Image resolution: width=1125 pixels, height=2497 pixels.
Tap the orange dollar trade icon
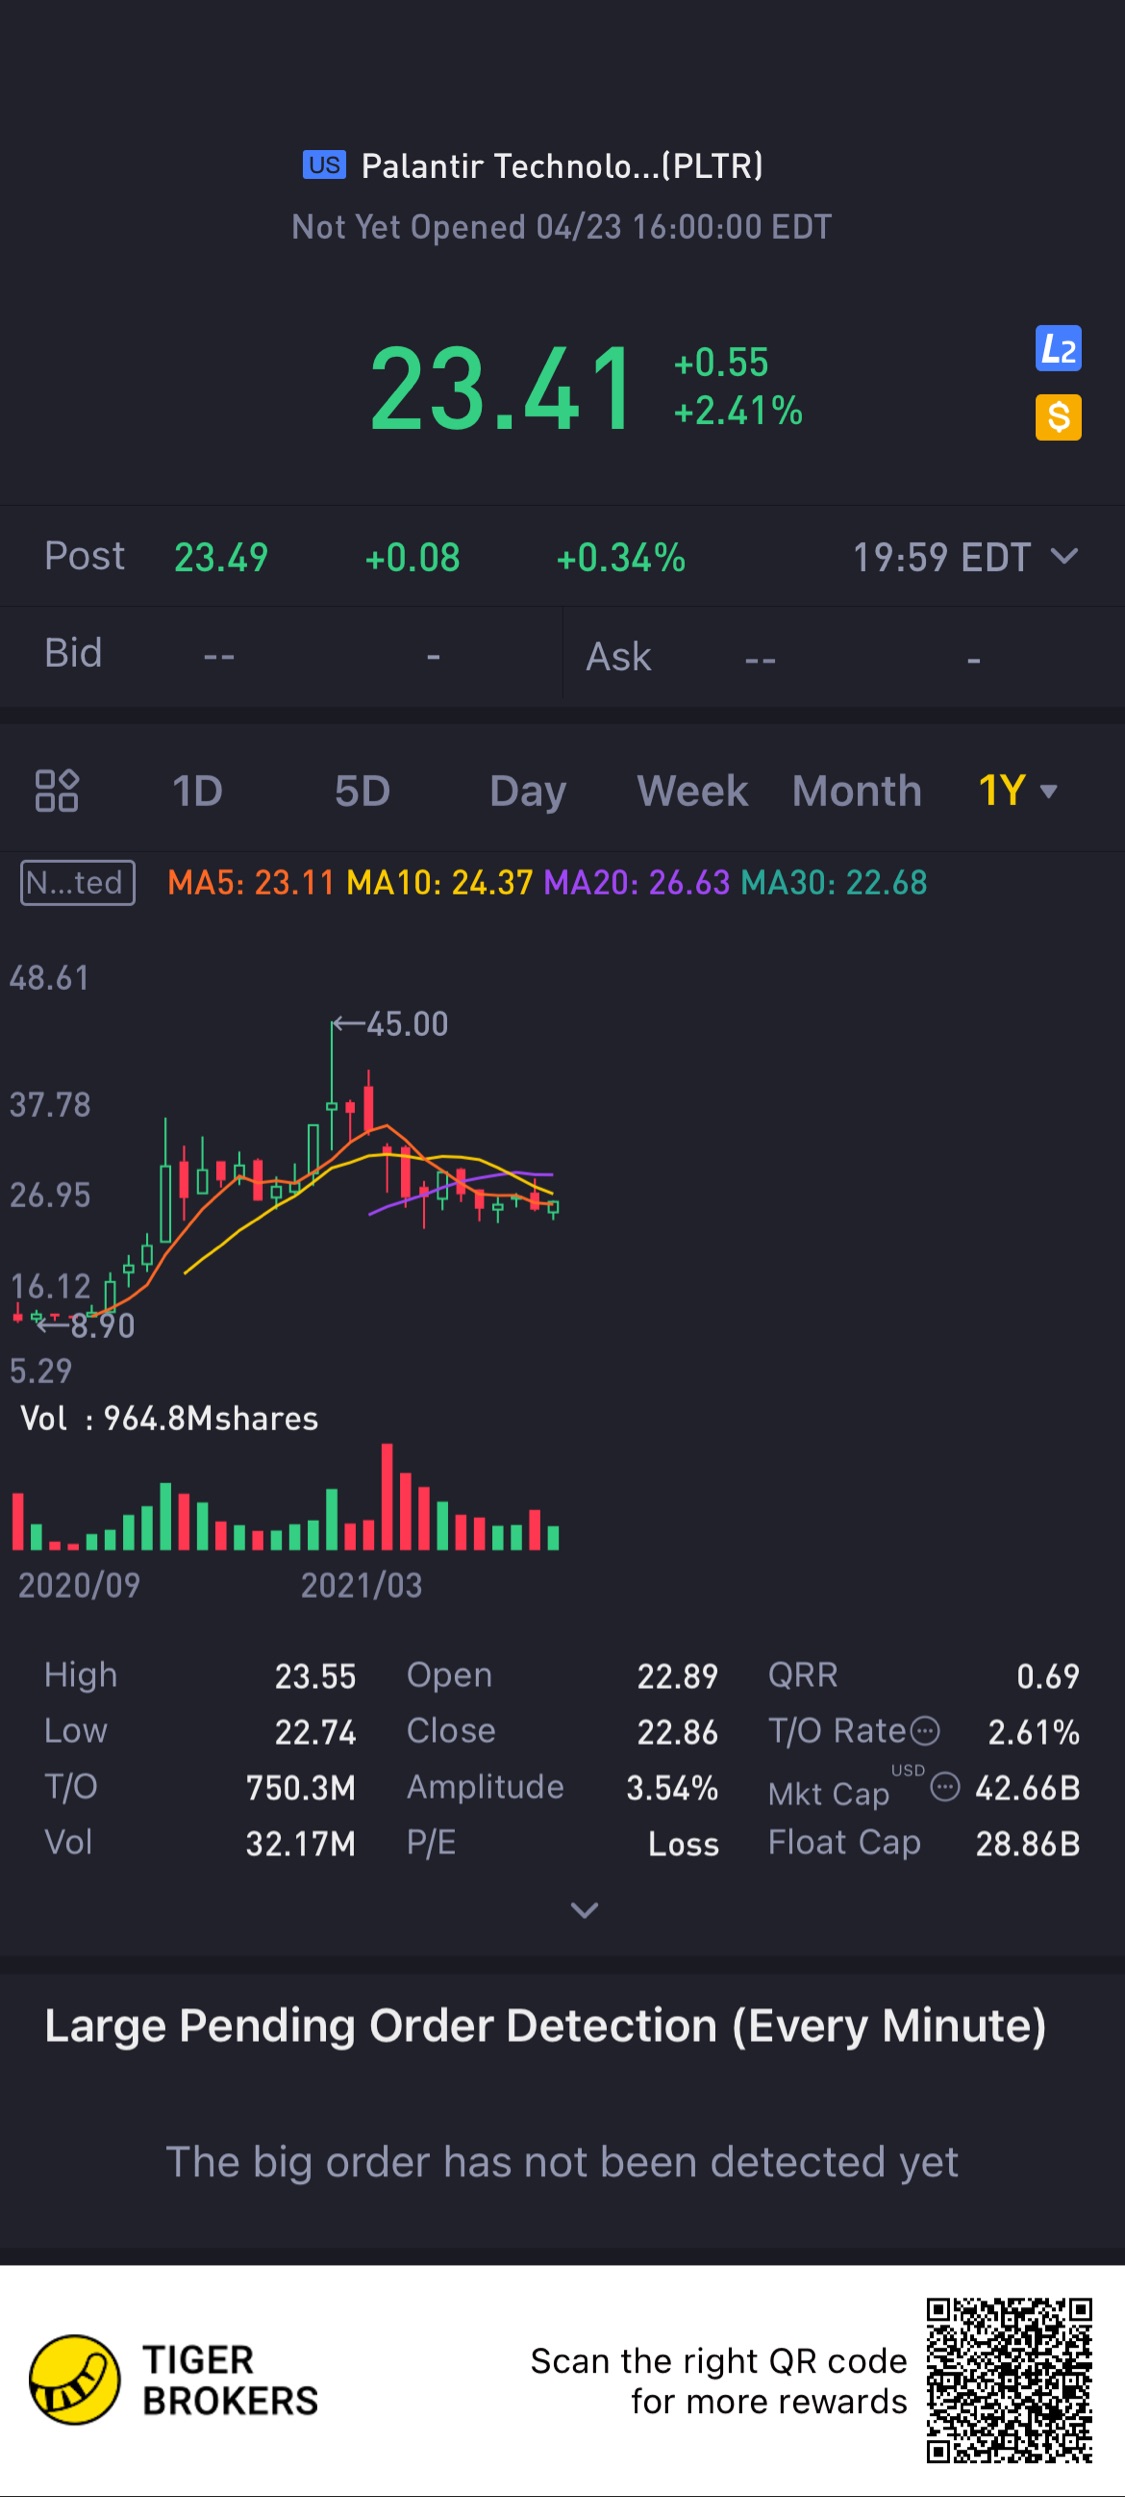(1058, 417)
